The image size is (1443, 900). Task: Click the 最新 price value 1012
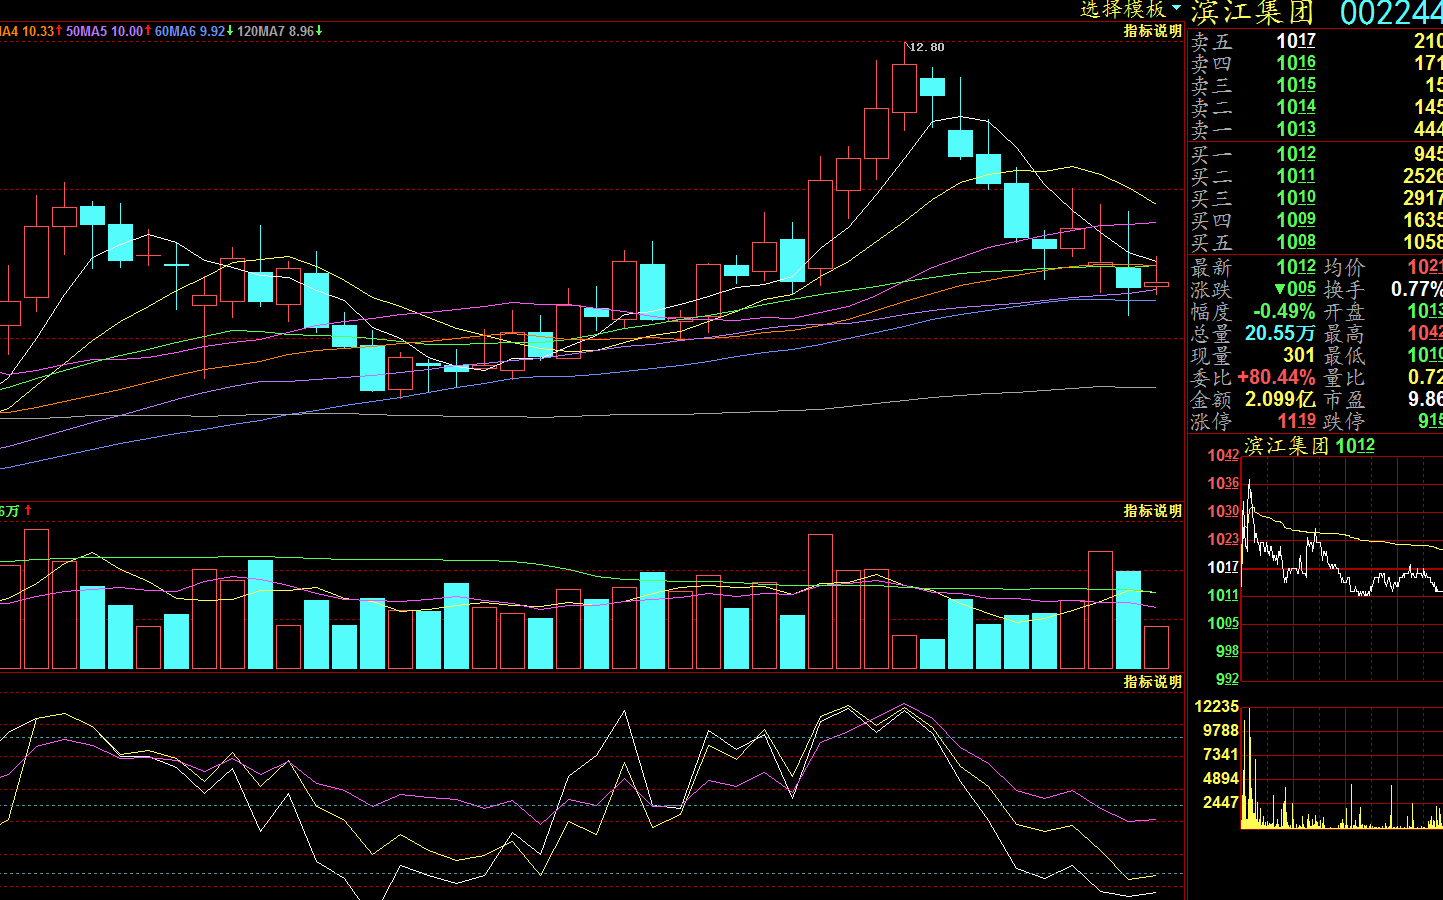click(x=1296, y=267)
